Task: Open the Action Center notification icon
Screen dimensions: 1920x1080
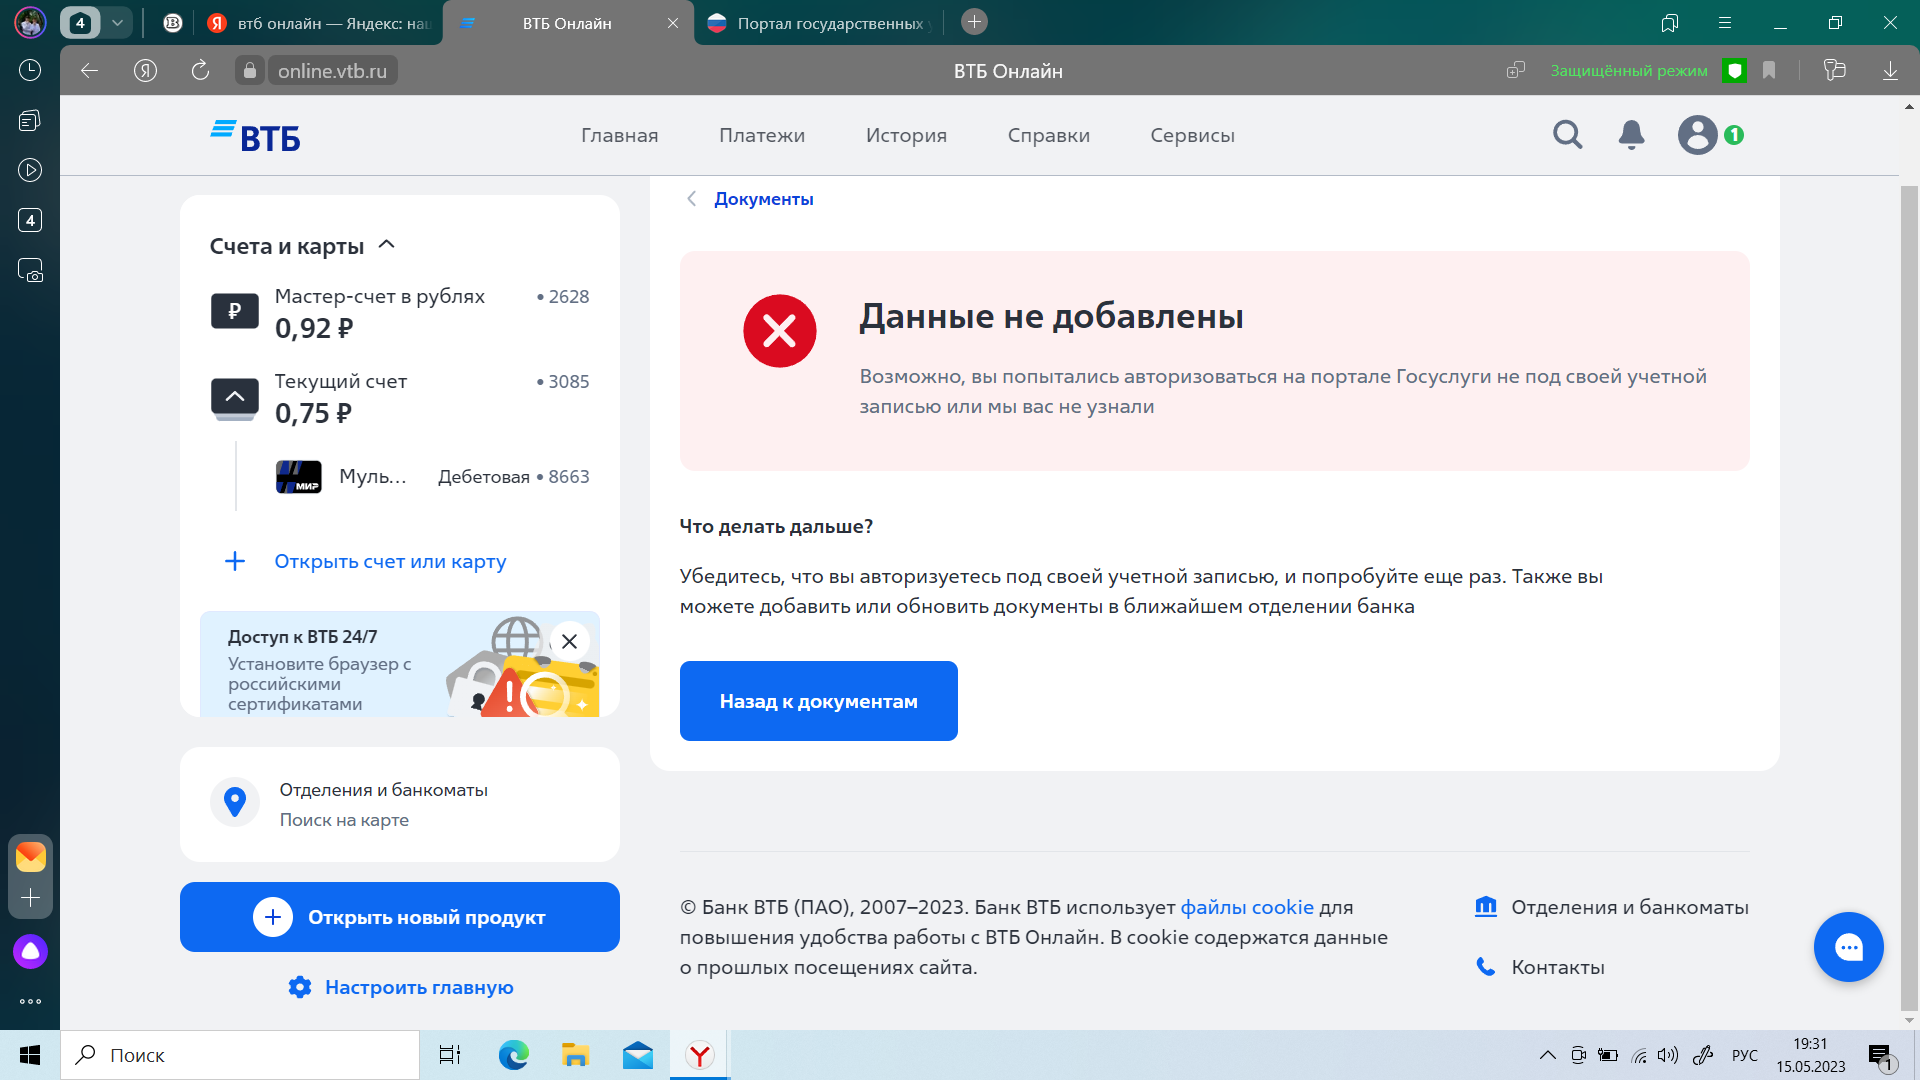Action: coord(1880,1055)
